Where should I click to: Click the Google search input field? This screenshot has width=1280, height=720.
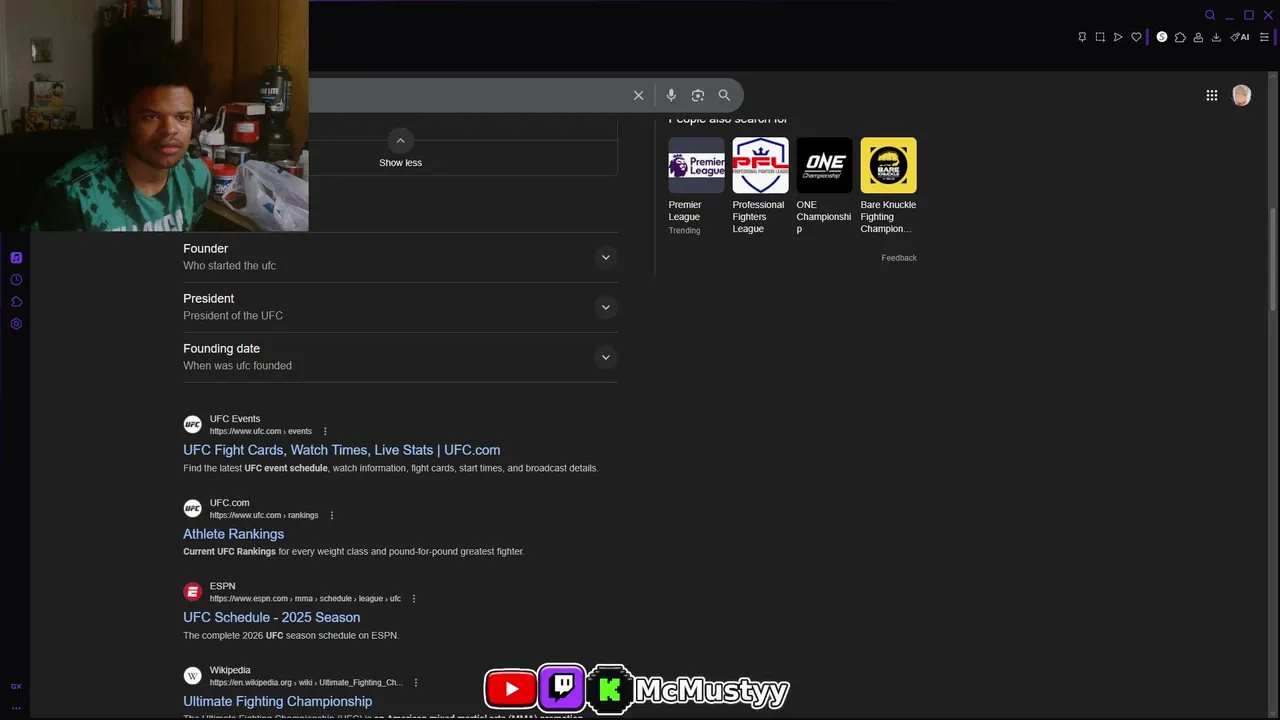pyautogui.click(x=465, y=95)
